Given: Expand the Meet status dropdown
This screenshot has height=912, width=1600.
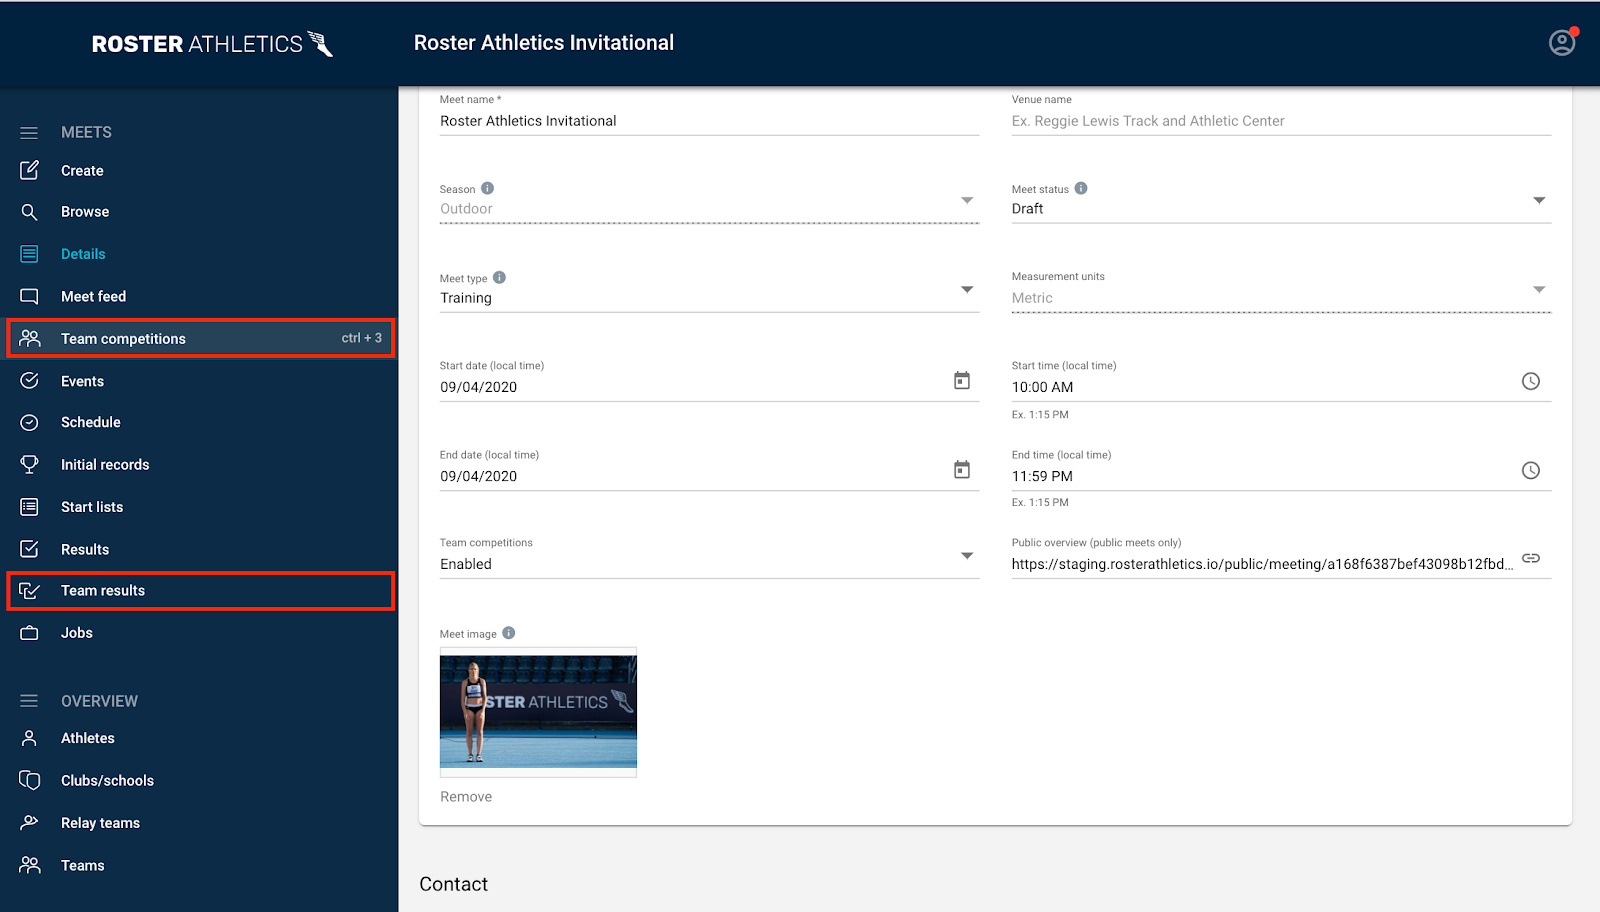Looking at the screenshot, I should point(1537,200).
